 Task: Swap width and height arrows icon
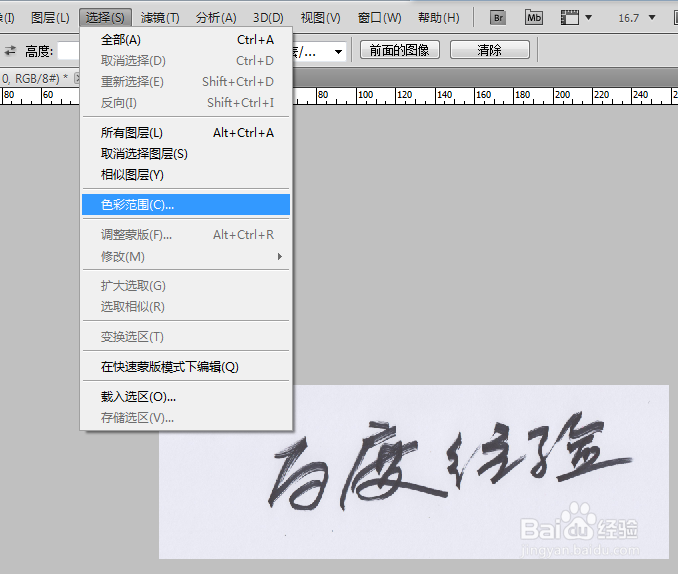pyautogui.click(x=10, y=51)
